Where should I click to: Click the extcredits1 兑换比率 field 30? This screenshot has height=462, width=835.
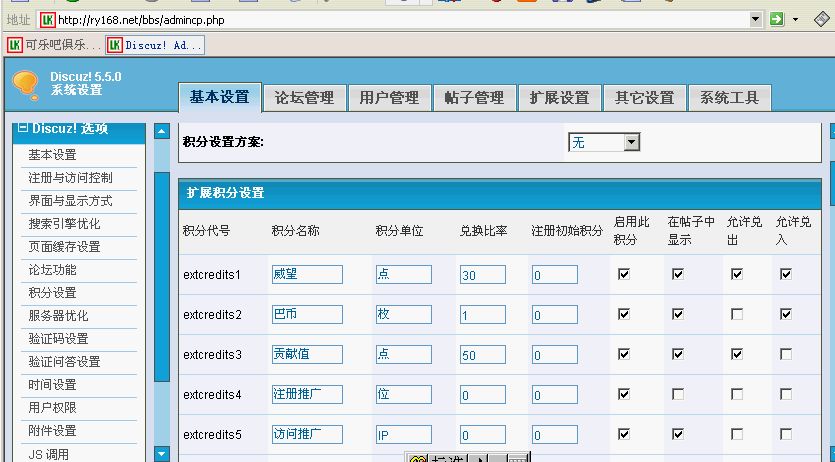pos(482,275)
